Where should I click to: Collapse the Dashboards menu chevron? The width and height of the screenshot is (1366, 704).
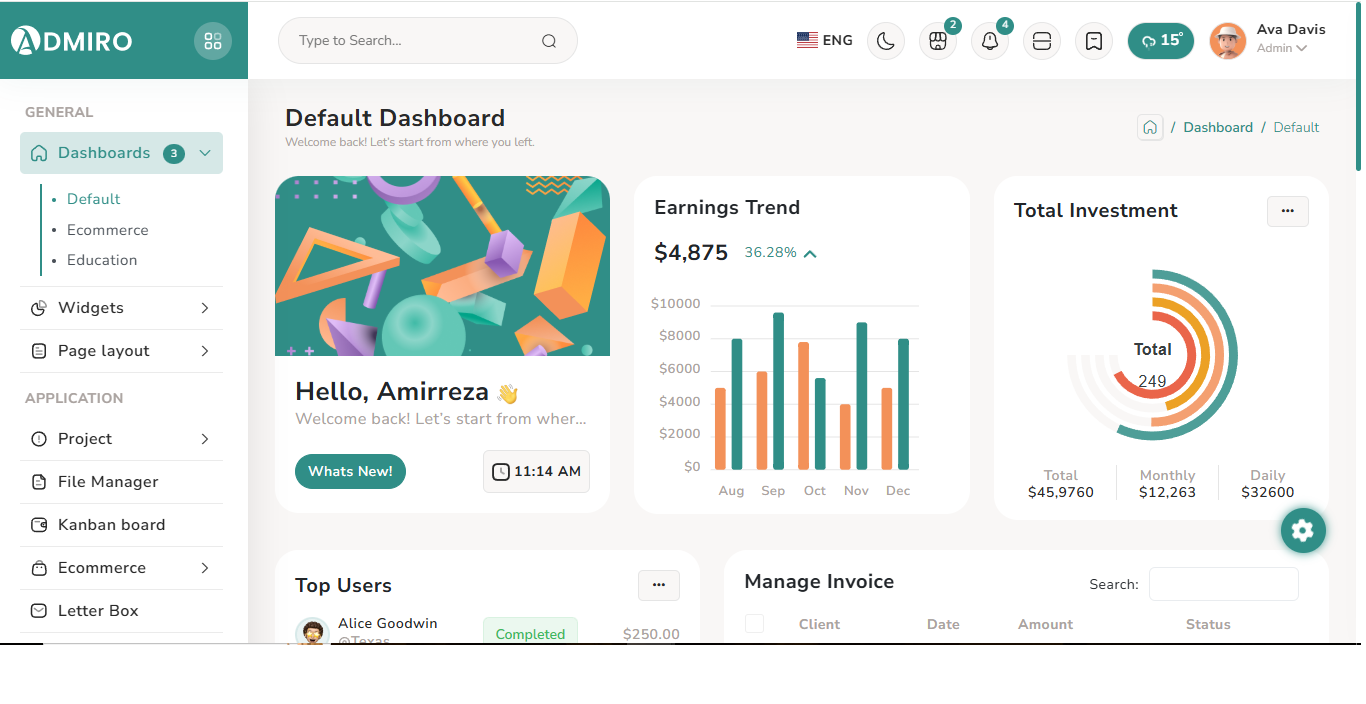205,152
